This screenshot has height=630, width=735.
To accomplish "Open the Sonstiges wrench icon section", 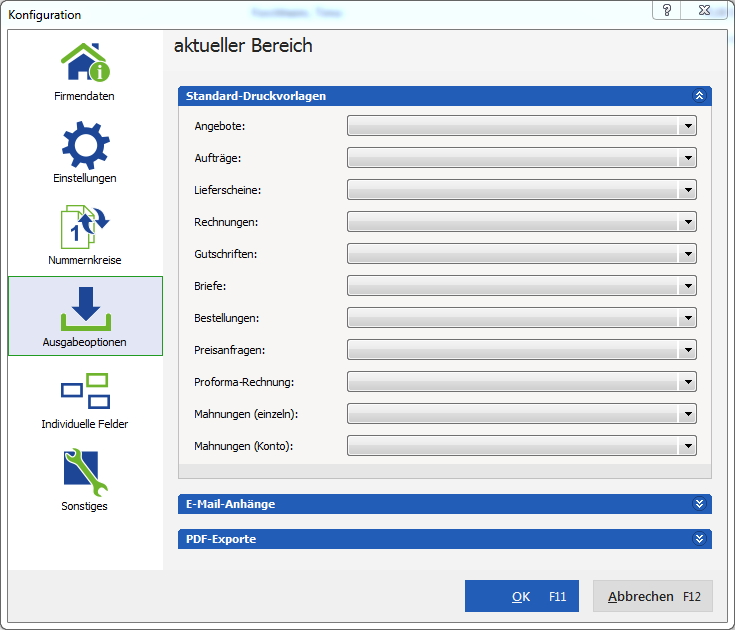I will [85, 472].
